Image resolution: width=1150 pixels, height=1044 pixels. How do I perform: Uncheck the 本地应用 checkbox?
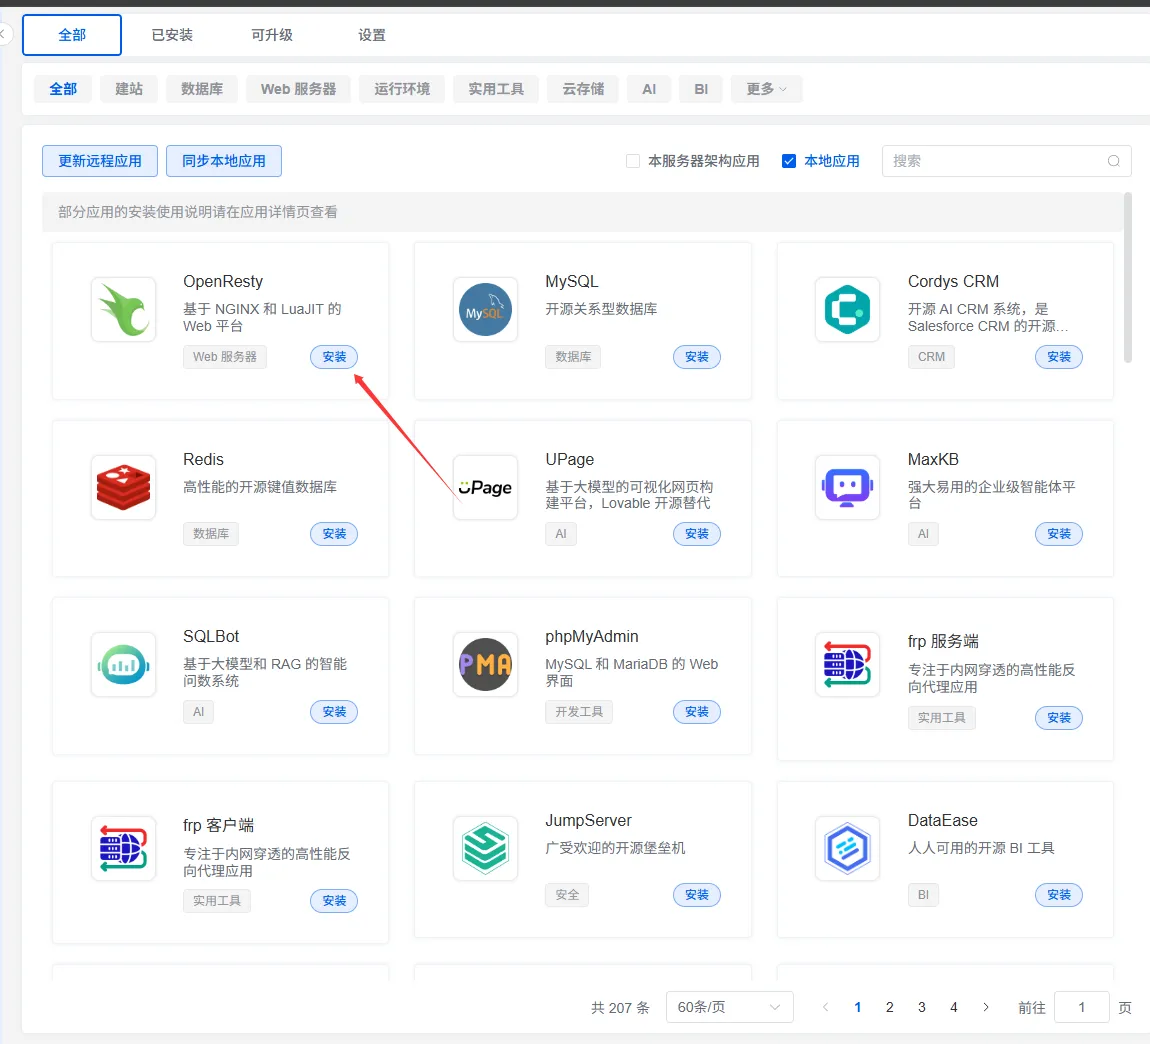(789, 161)
